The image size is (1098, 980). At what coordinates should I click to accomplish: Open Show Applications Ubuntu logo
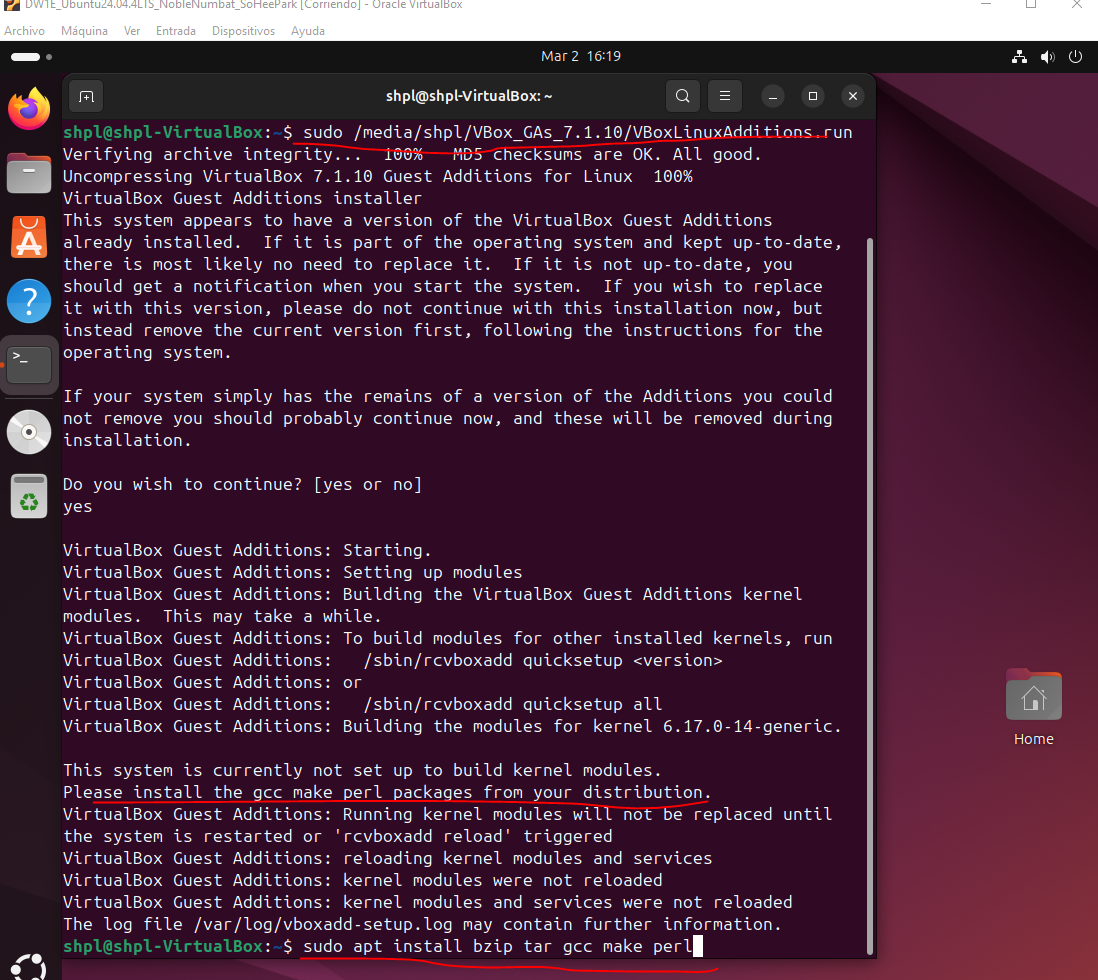29,967
